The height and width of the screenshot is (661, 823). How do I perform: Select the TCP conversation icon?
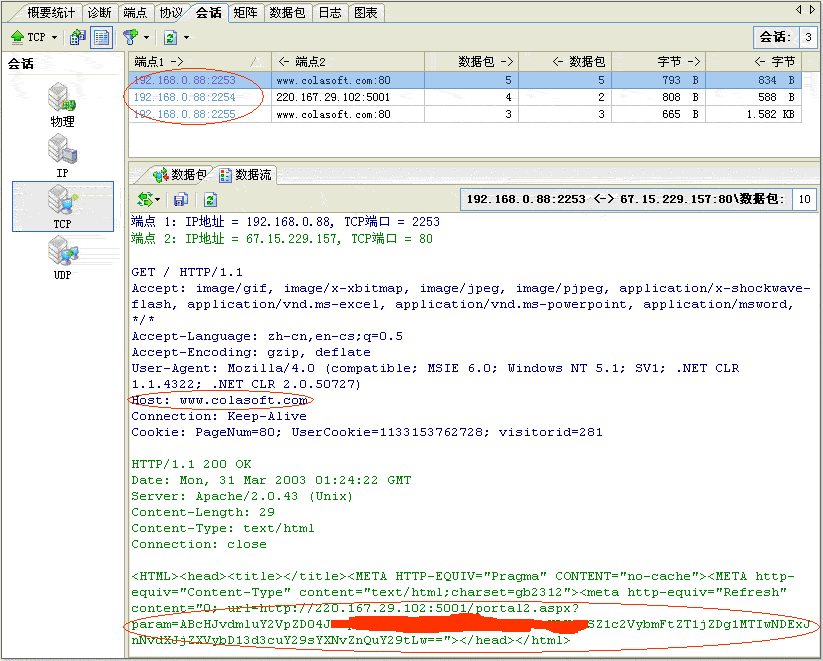tap(62, 206)
